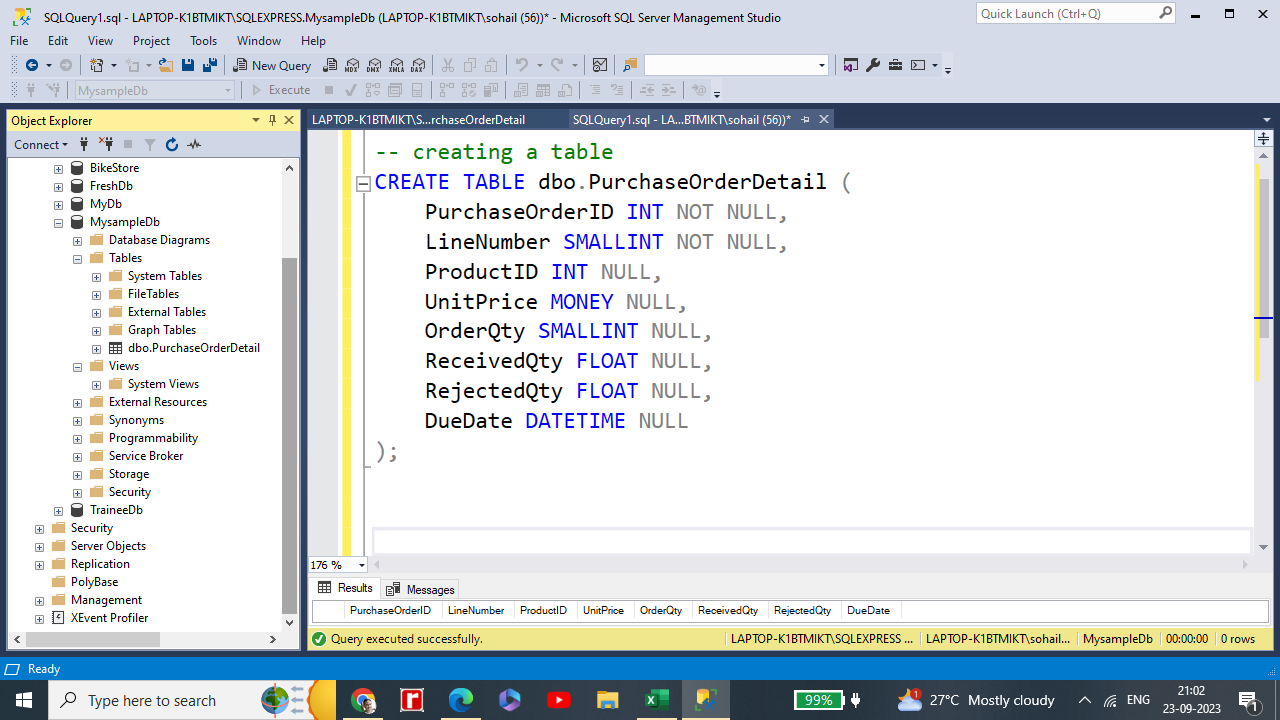The height and width of the screenshot is (720, 1280).
Task: Expand the FreshDb database node
Action: tap(58, 186)
